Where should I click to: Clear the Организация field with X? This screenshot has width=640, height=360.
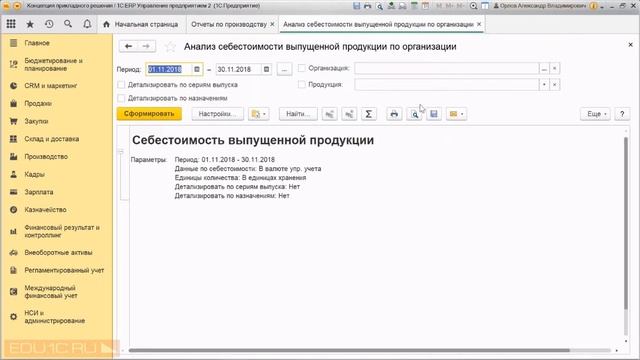point(554,69)
